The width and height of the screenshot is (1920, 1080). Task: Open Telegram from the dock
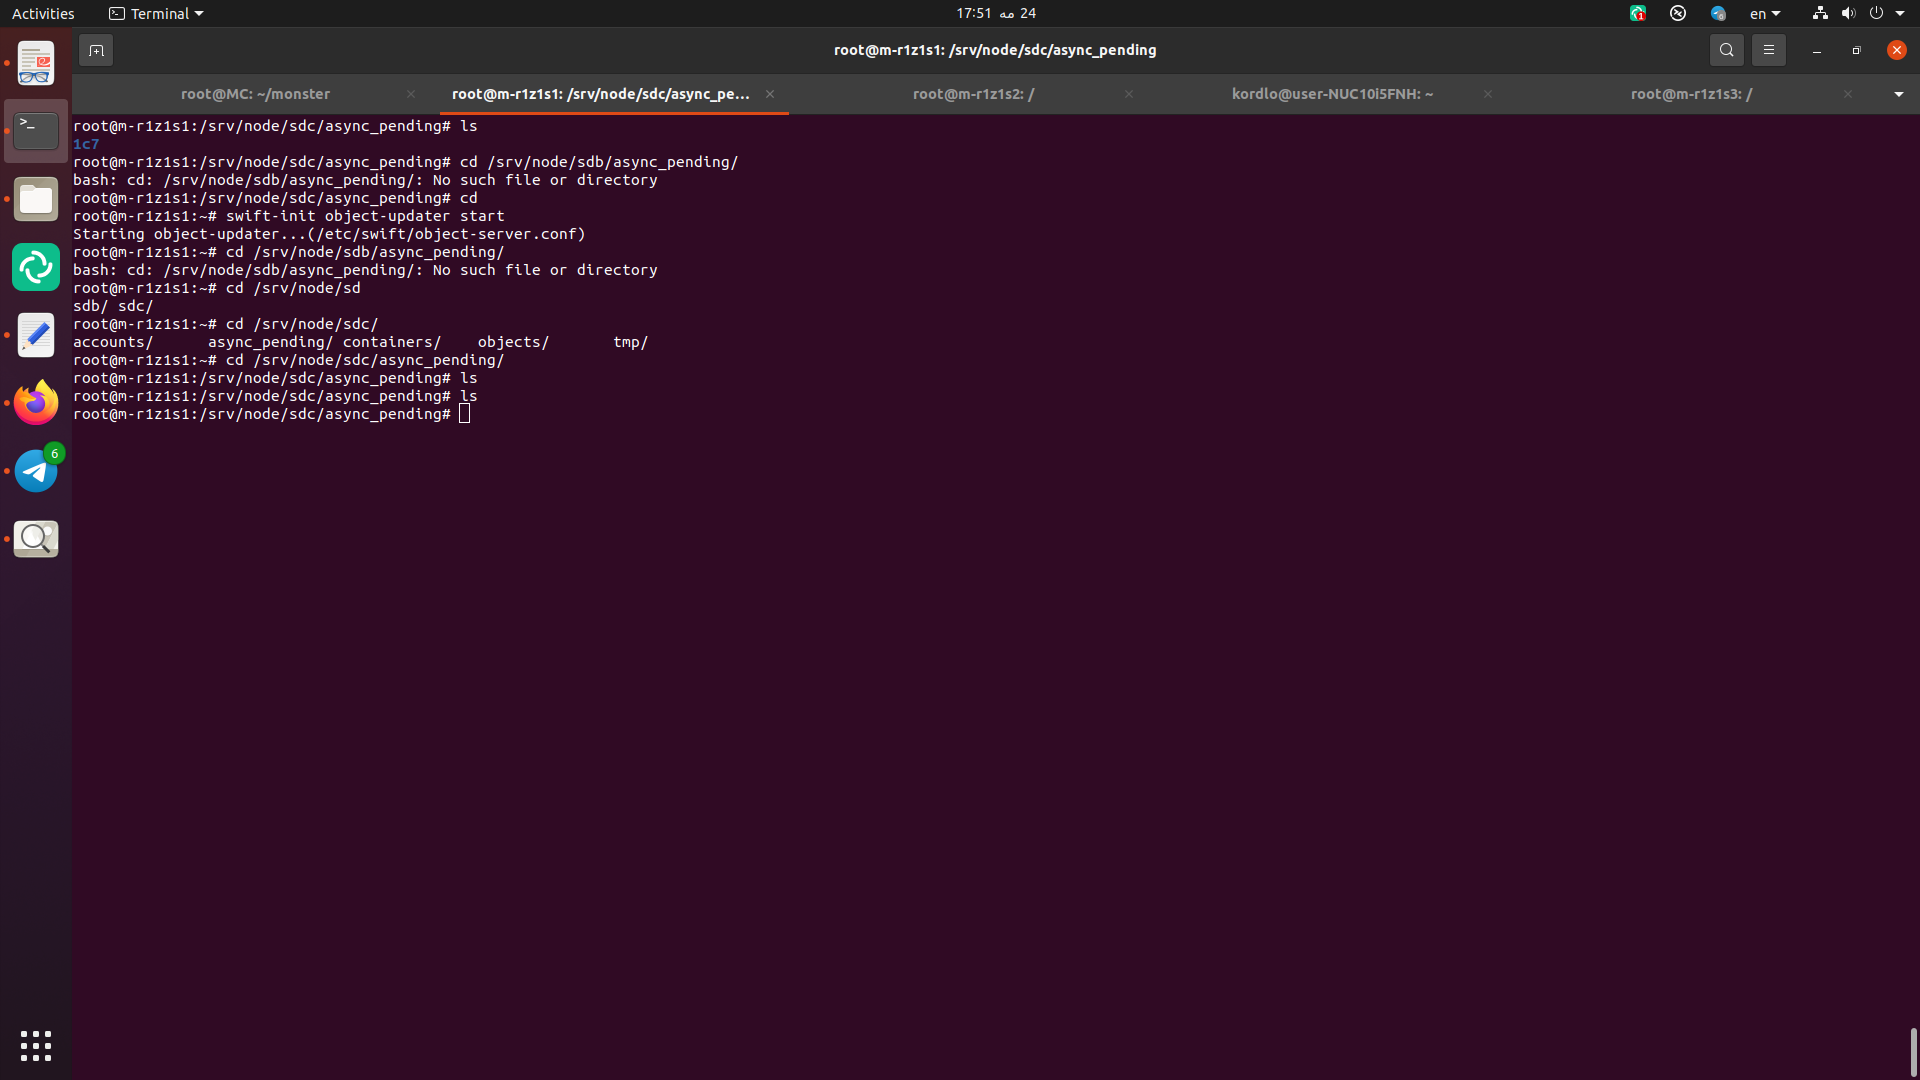(36, 471)
